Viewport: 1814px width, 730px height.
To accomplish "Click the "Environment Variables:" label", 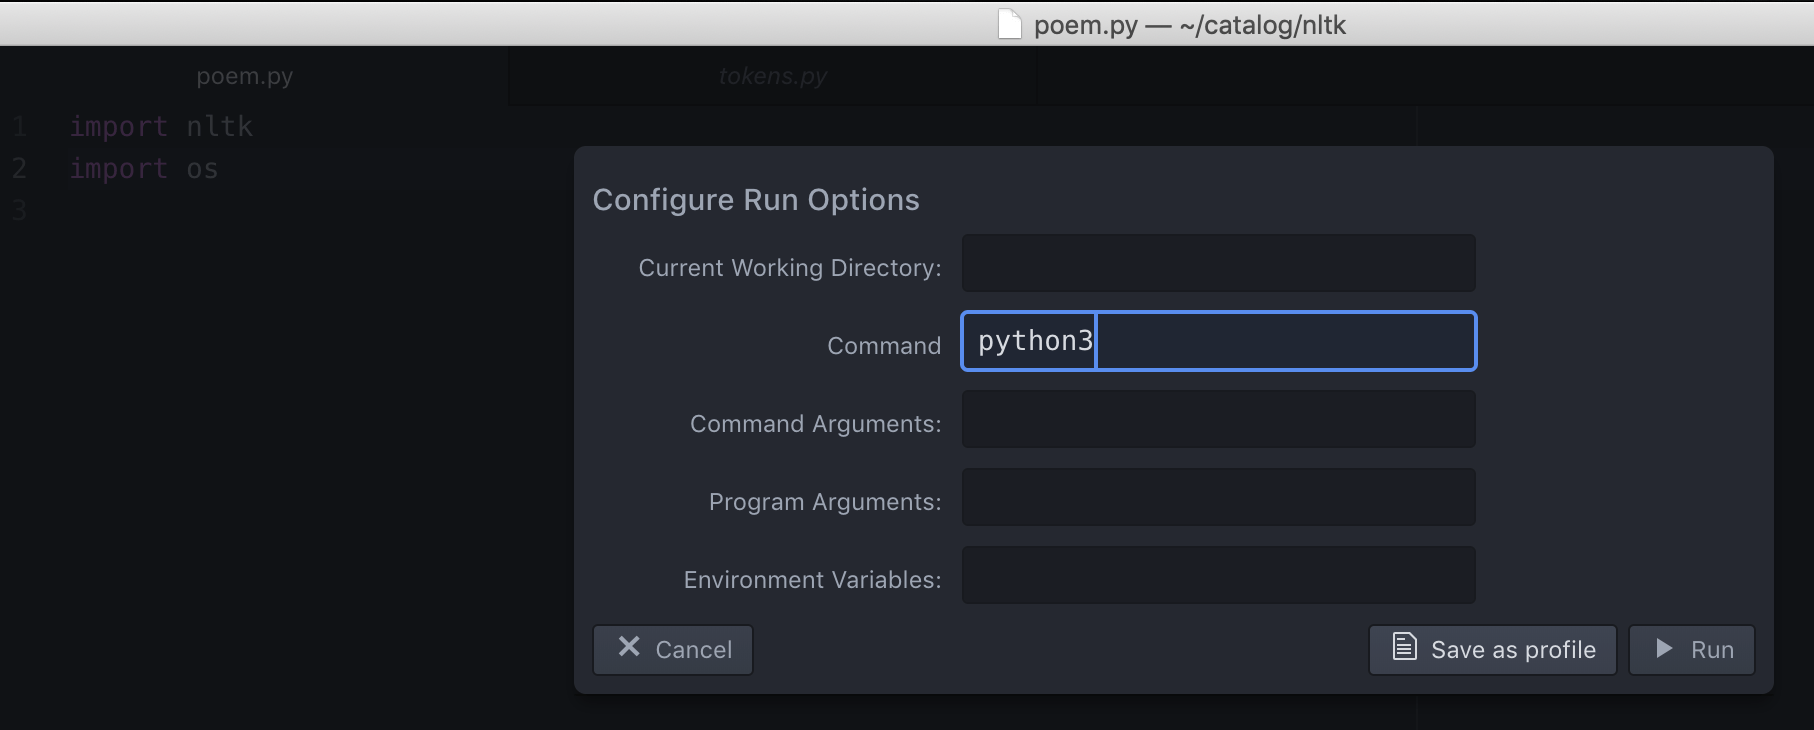I will pyautogui.click(x=812, y=580).
